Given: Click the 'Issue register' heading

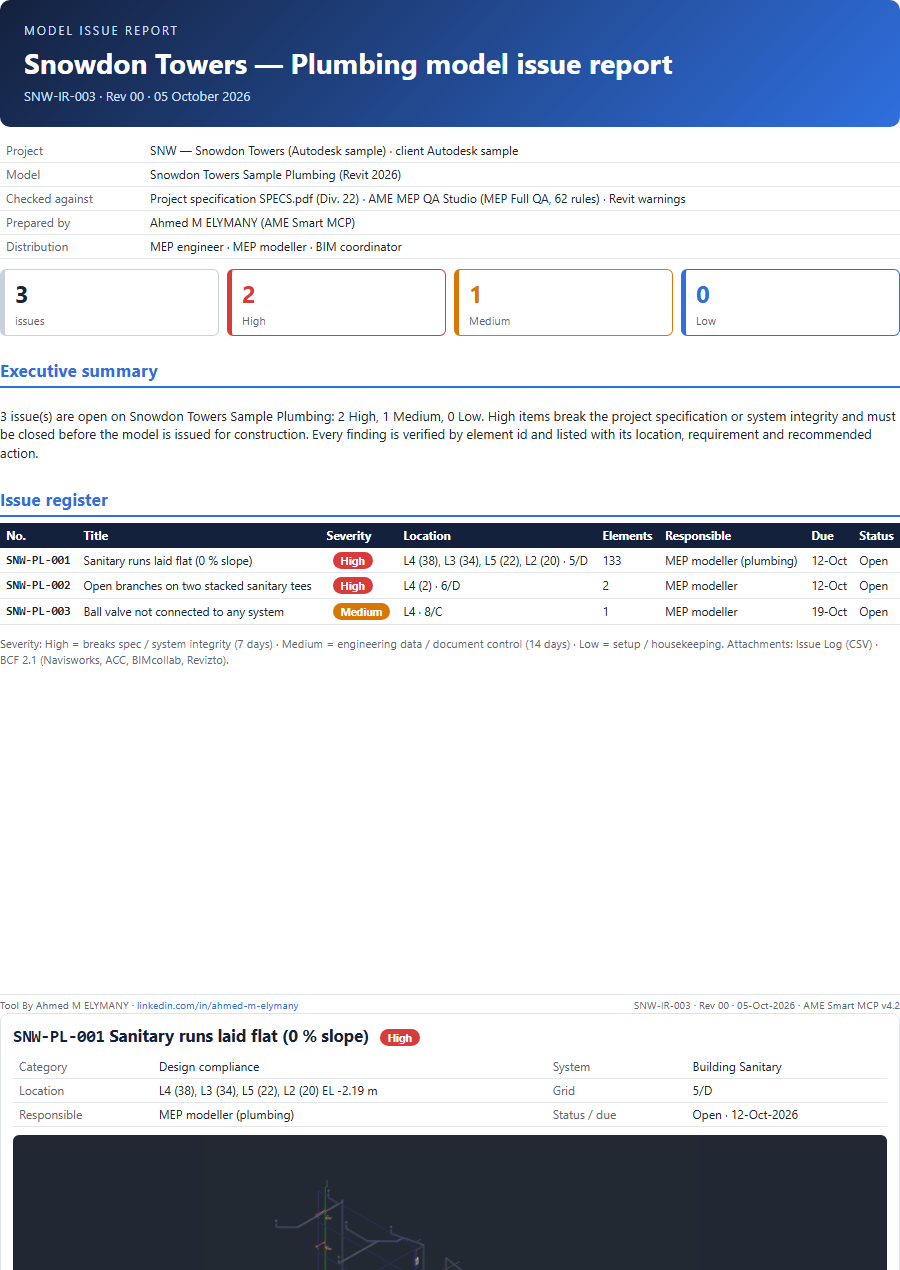Looking at the screenshot, I should 54,500.
